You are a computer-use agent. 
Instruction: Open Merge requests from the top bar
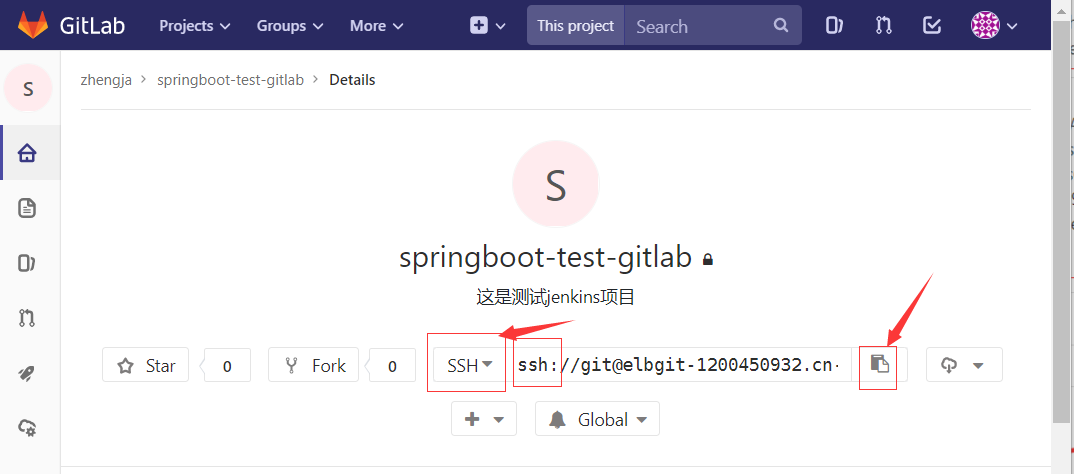883,26
